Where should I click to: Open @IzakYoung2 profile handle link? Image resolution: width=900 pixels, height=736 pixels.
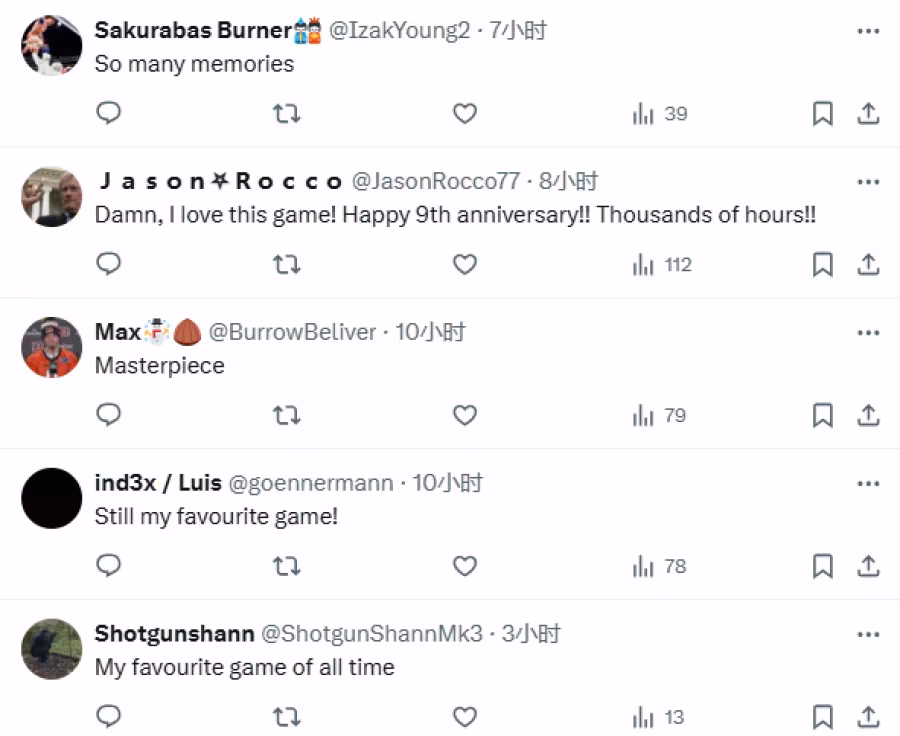399,31
